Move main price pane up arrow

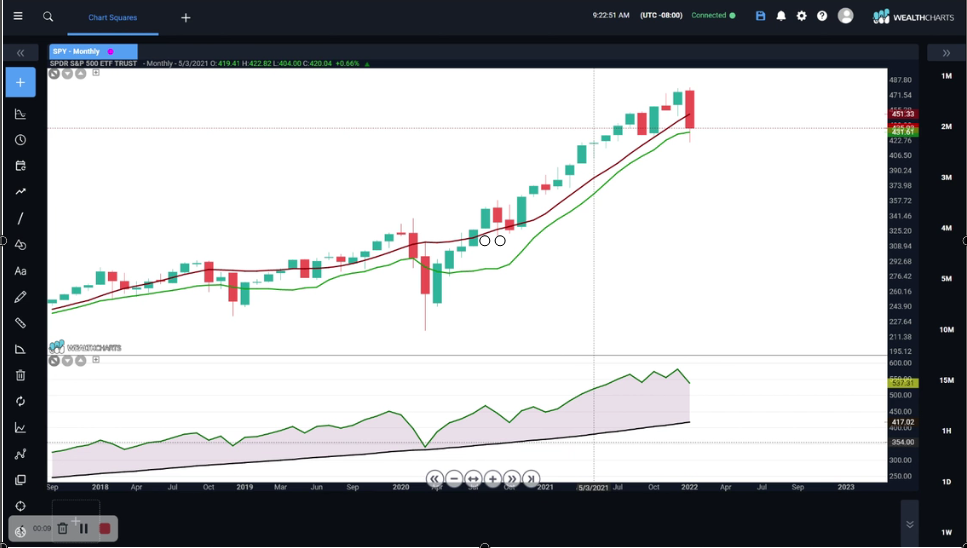[80, 73]
